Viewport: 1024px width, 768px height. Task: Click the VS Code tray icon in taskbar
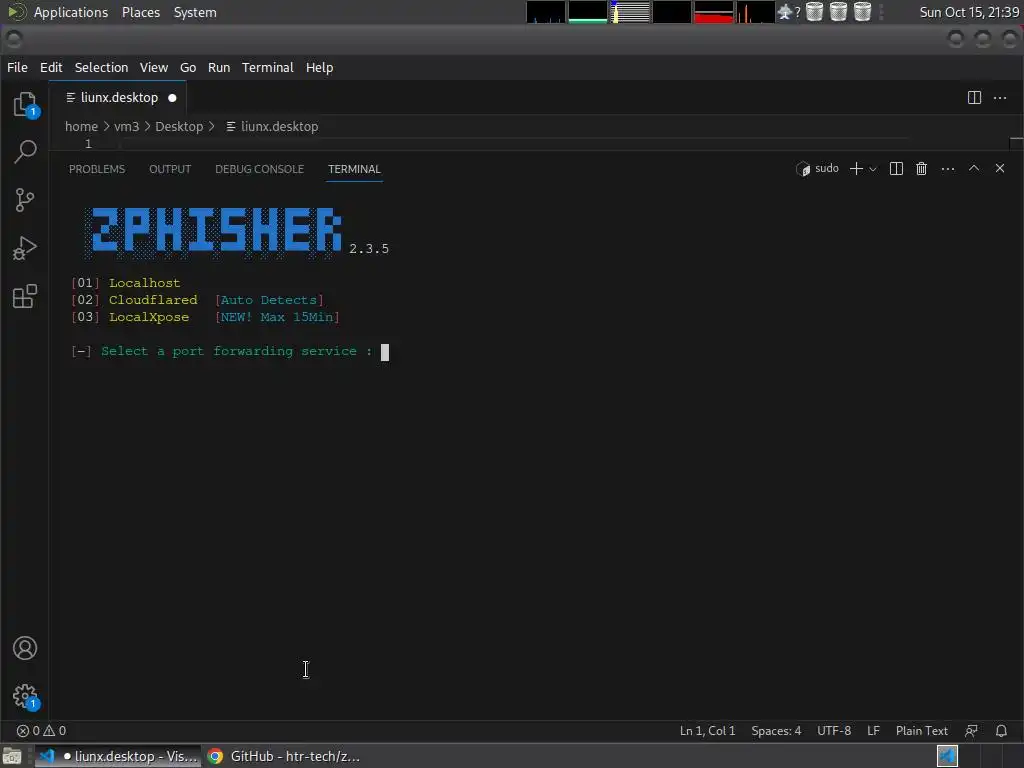pos(947,756)
